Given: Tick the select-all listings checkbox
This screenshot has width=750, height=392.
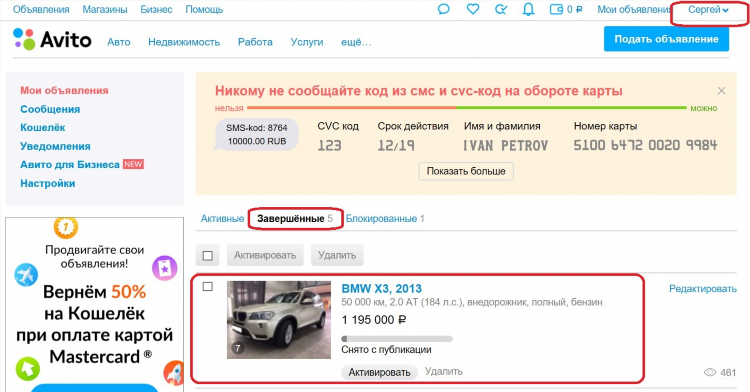Looking at the screenshot, I should click(208, 256).
